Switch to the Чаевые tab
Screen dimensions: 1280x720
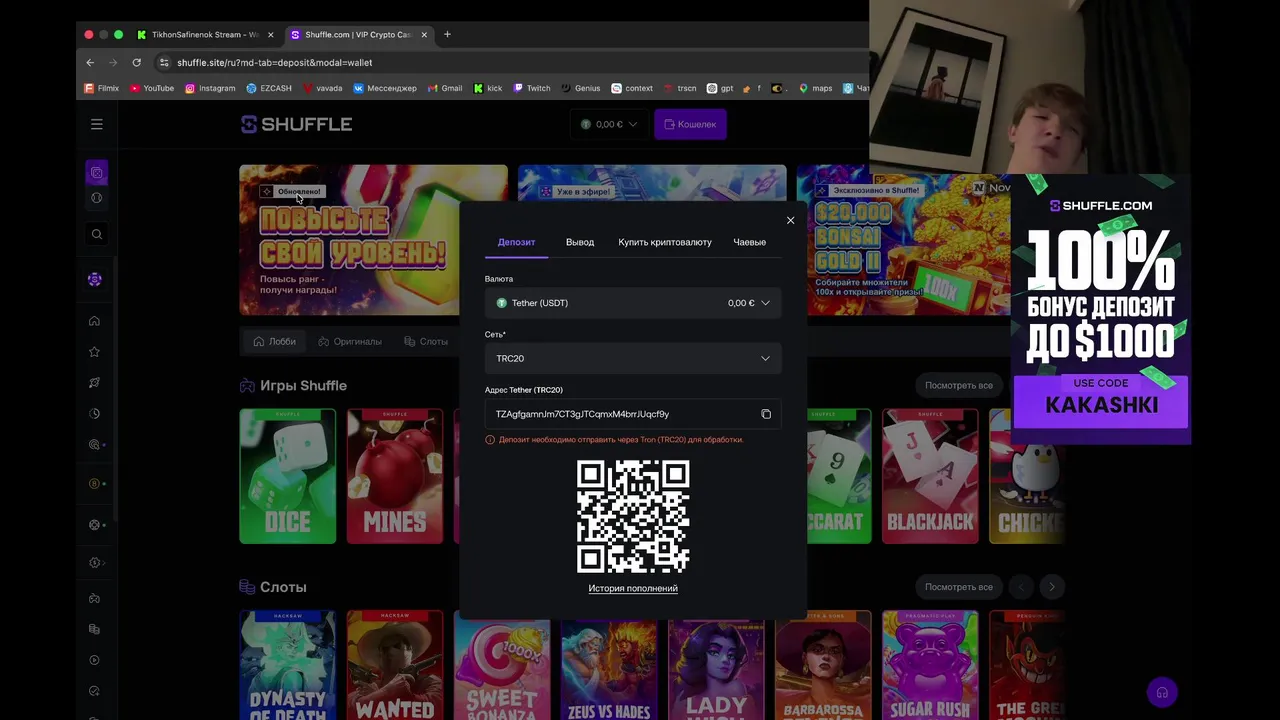750,242
